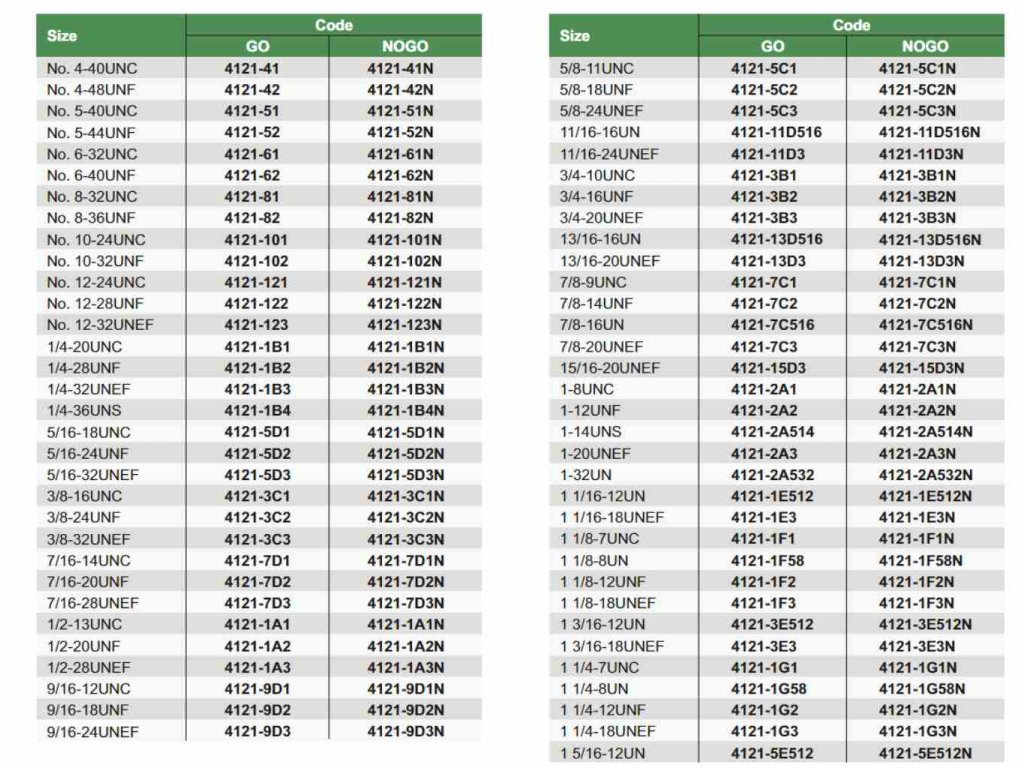Click the 1-8UNC size entry
This screenshot has height=768, width=1024.
[587, 389]
